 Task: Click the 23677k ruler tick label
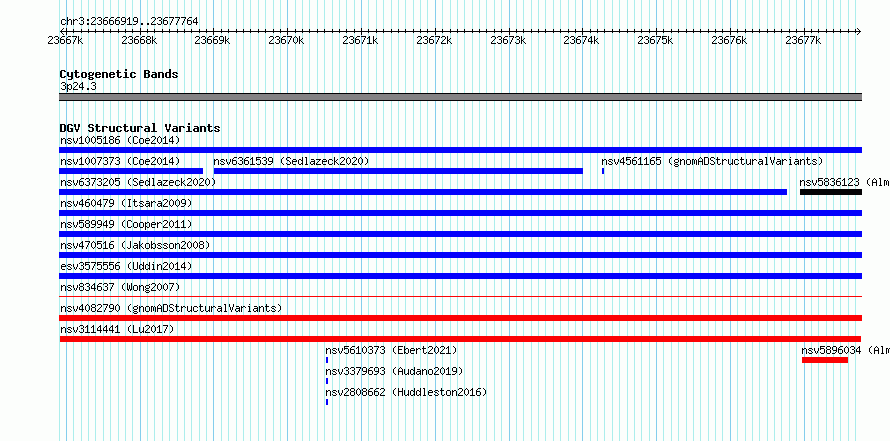pos(803,40)
